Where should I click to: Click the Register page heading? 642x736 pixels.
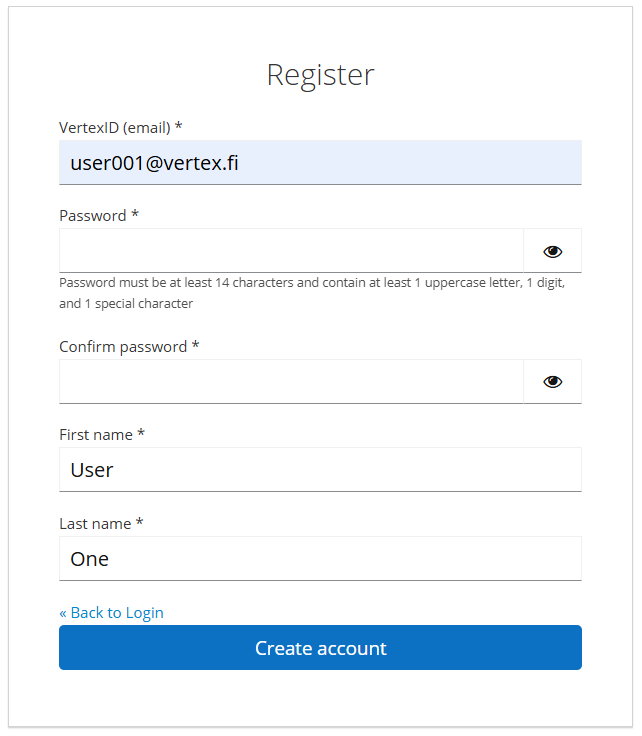320,74
